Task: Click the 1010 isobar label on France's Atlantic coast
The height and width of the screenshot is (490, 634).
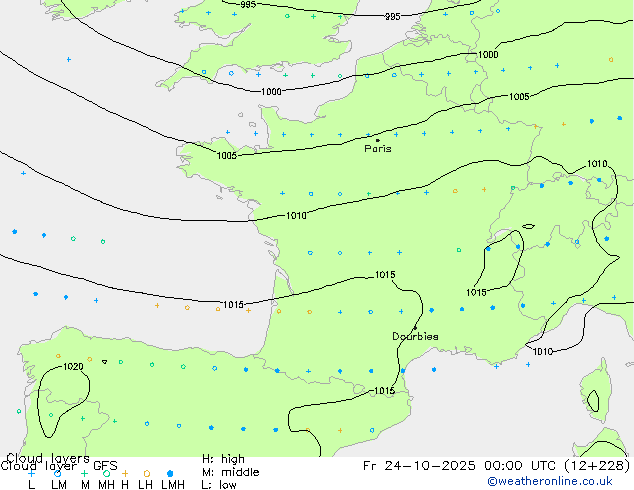Action: coord(296,215)
